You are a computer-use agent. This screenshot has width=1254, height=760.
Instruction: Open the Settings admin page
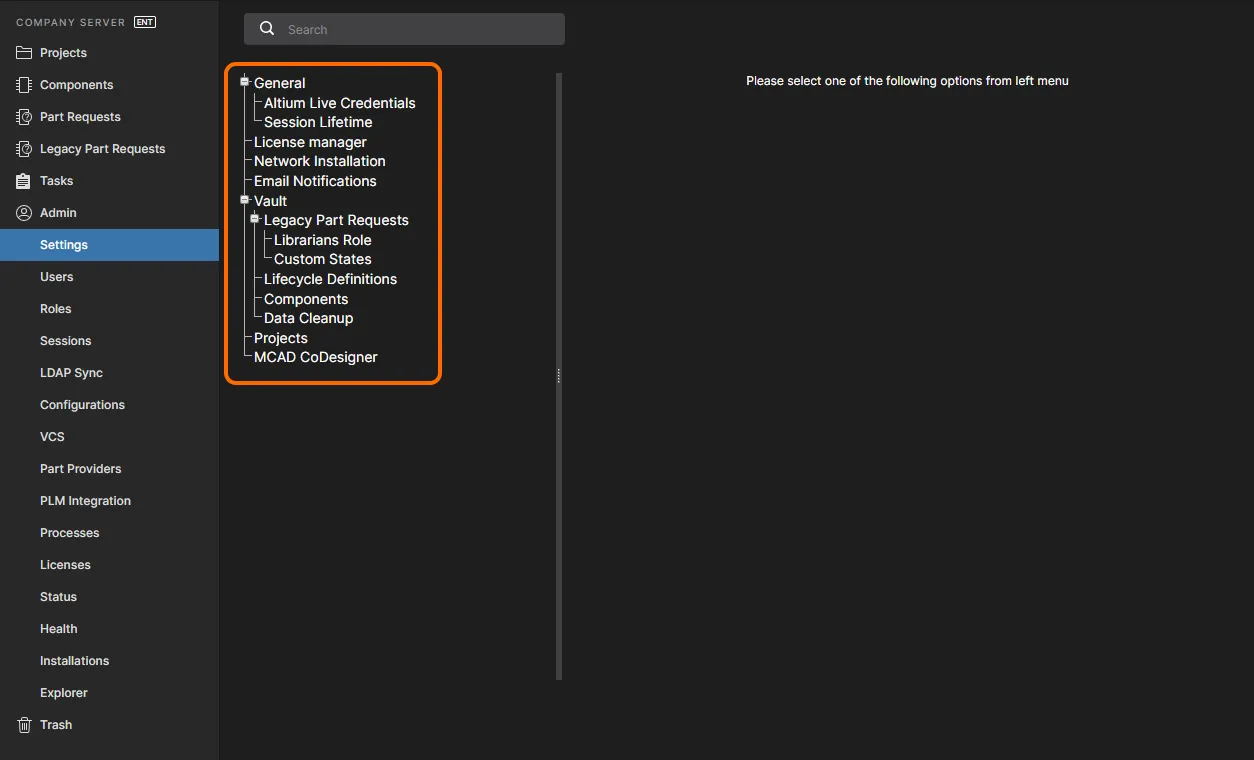click(109, 245)
